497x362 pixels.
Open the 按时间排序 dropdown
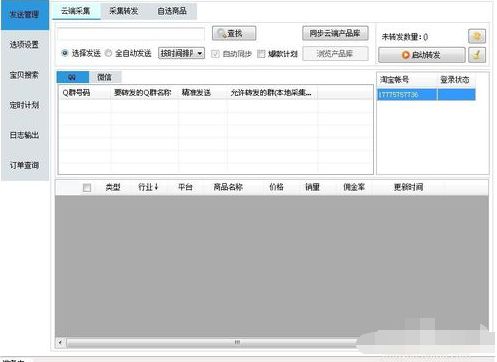point(181,53)
